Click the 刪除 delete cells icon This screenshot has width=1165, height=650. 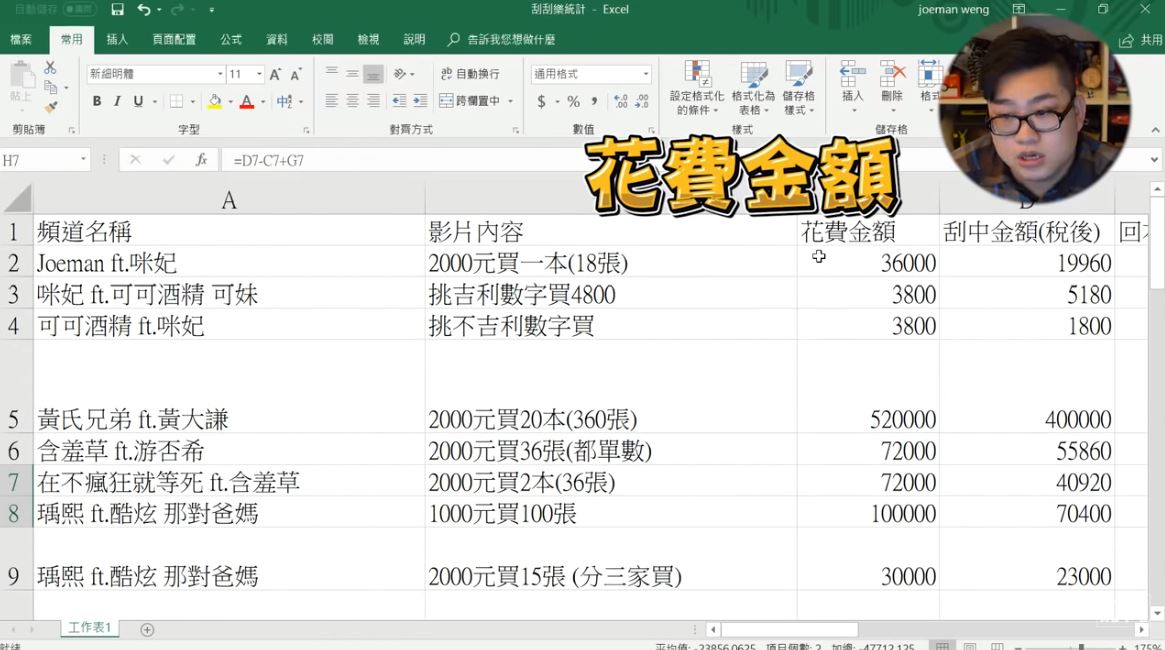point(892,82)
